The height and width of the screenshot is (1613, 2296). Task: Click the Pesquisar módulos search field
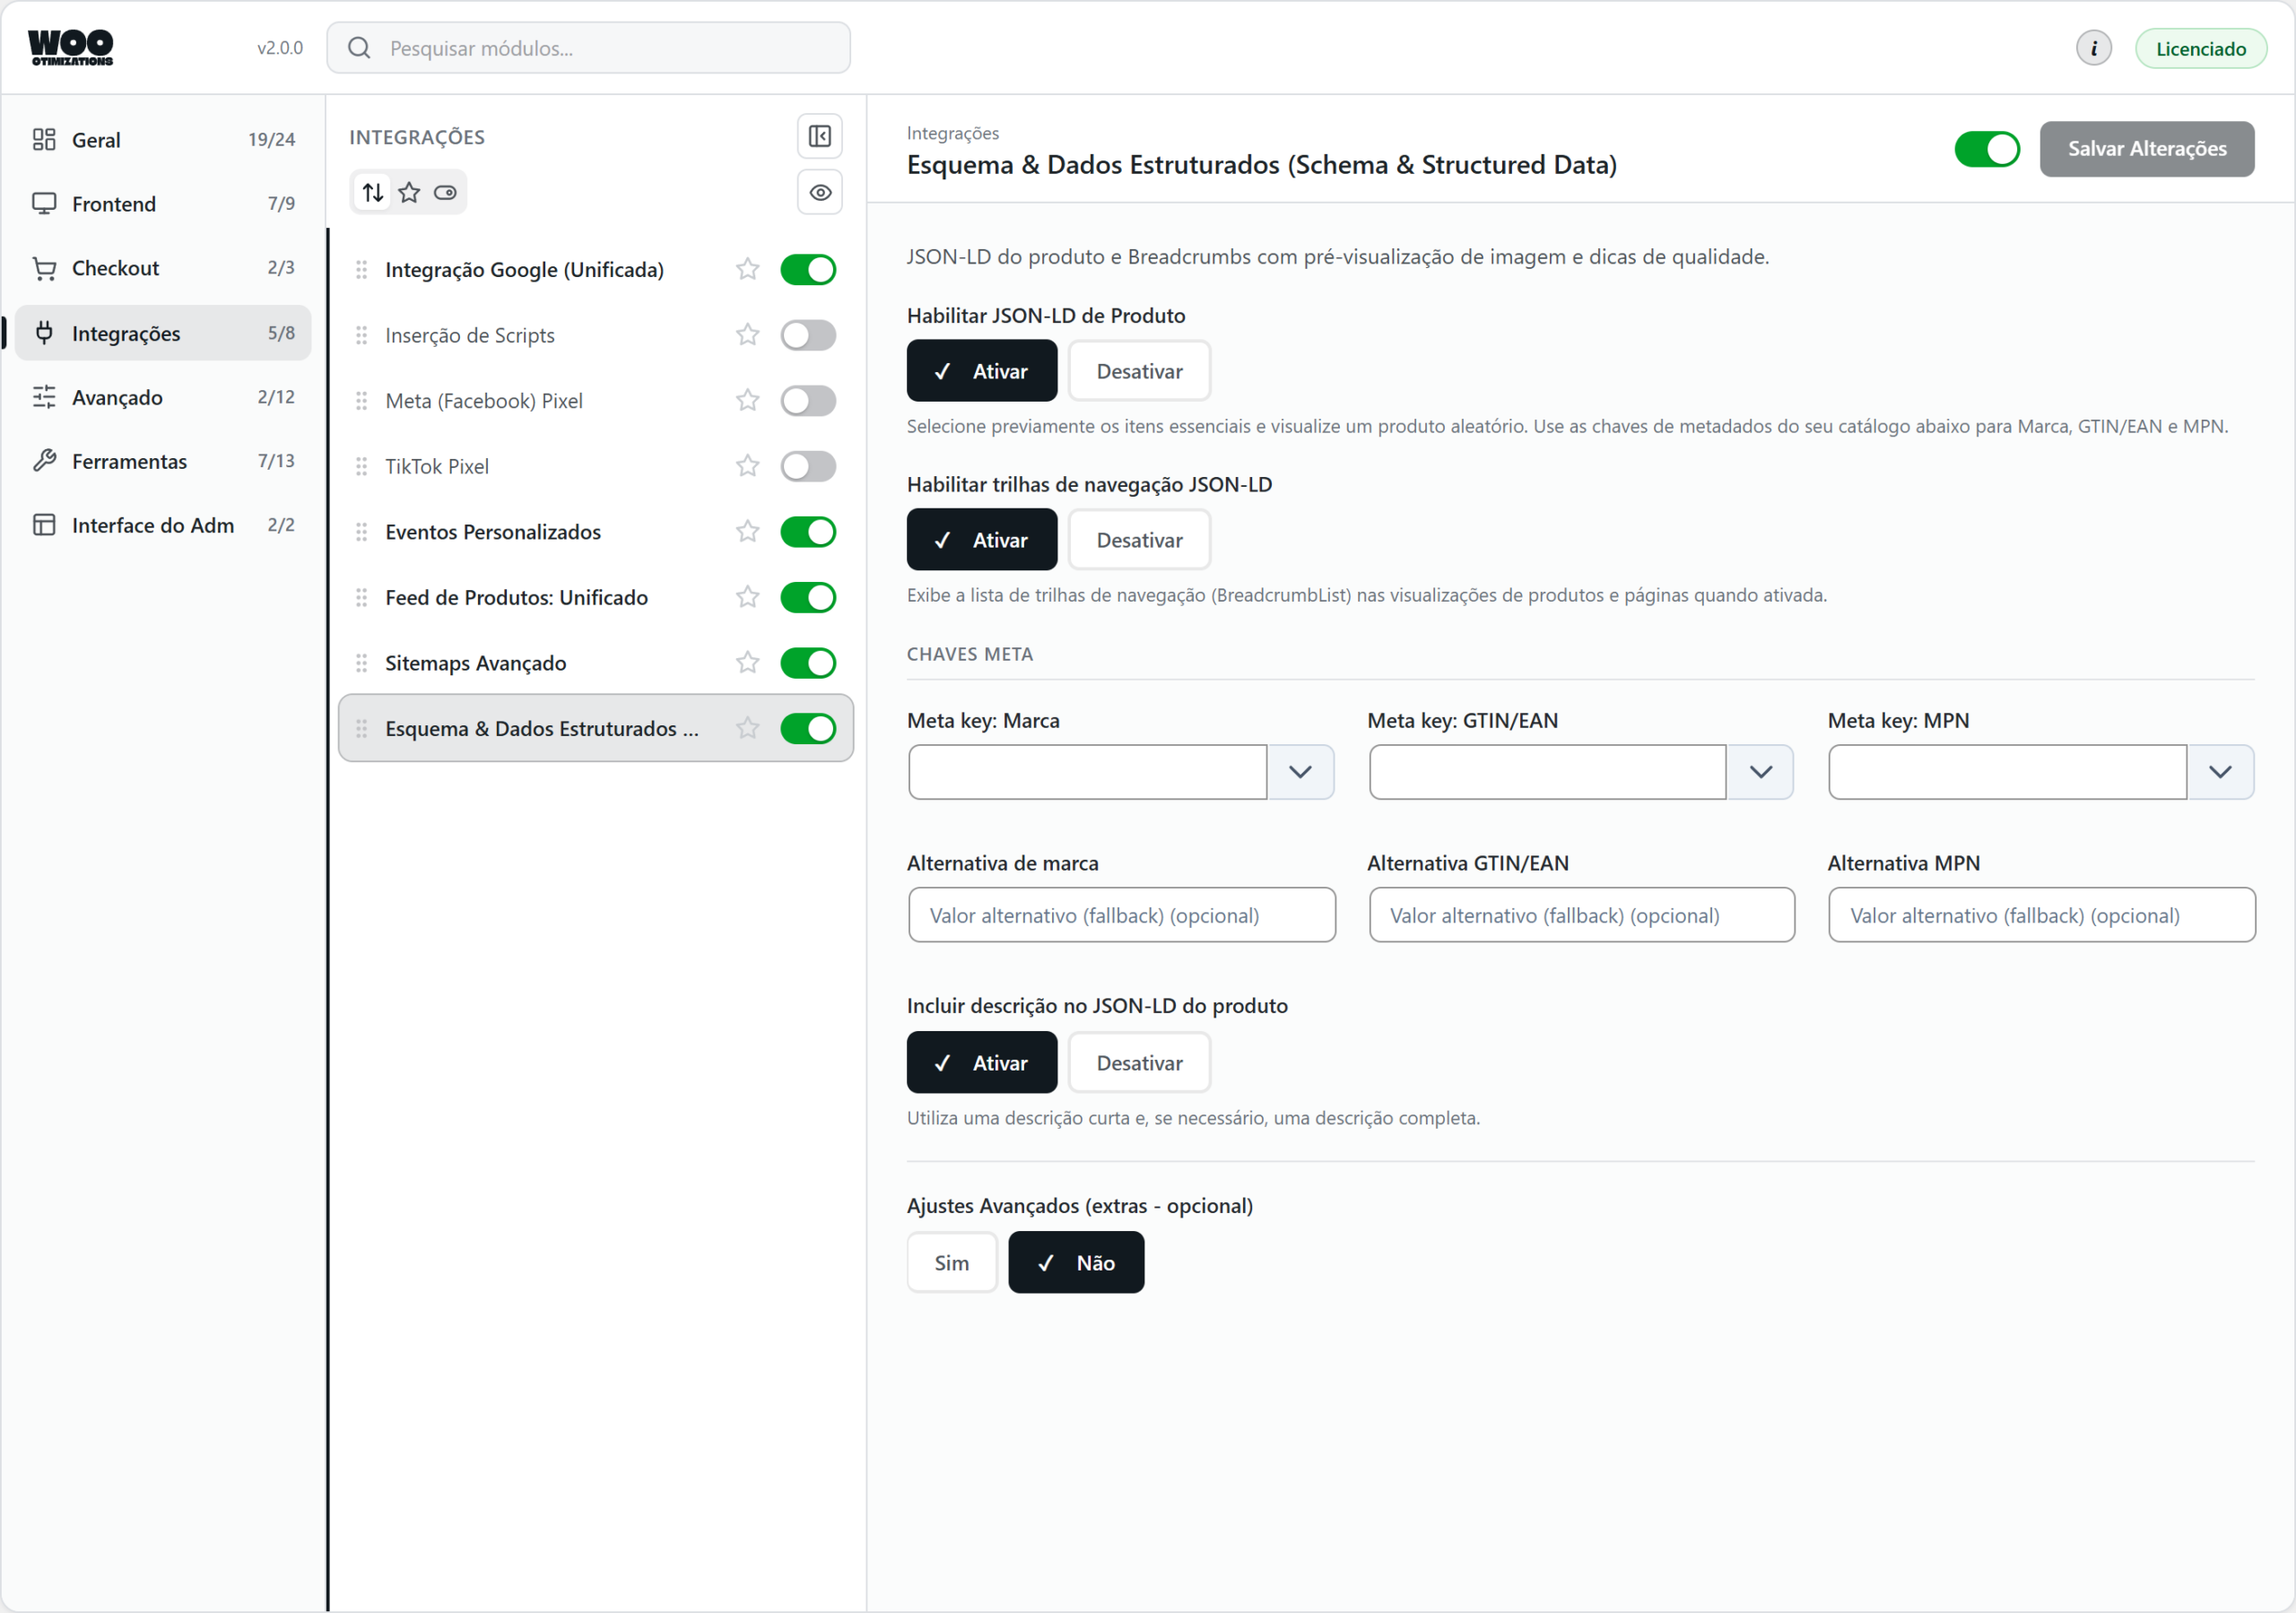[x=588, y=48]
